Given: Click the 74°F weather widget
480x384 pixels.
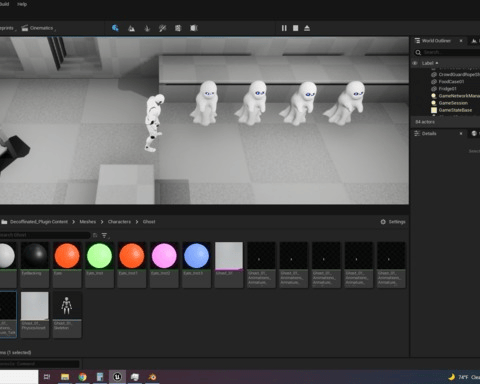Looking at the screenshot, I should [x=464, y=377].
